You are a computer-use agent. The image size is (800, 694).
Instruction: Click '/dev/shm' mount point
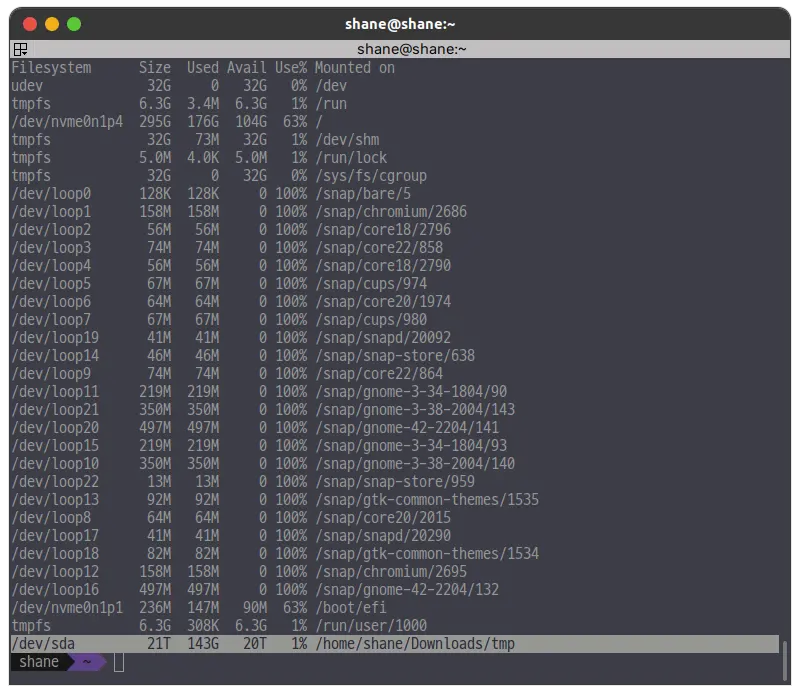pos(347,139)
